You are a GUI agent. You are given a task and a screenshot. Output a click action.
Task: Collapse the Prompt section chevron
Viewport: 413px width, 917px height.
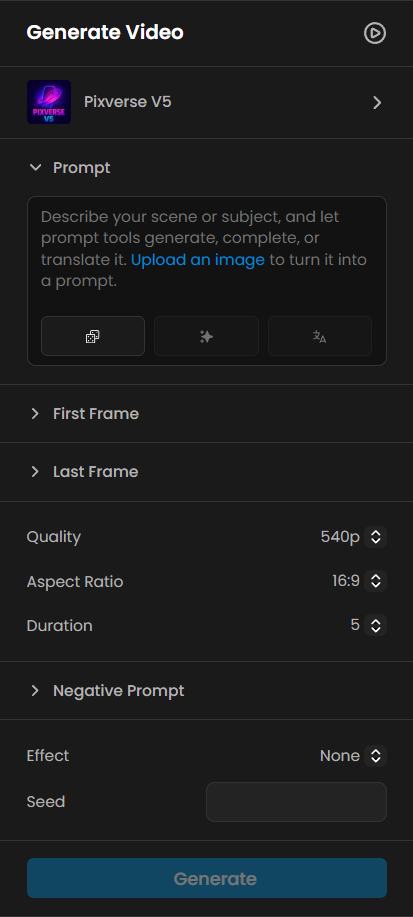pyautogui.click(x=36, y=168)
